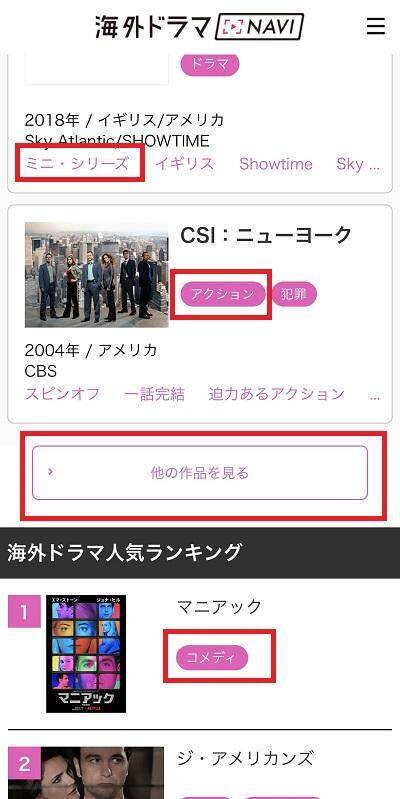This screenshot has width=400, height=799.
Task: Click the chevron arrow in 他の作品を見る
Action: pyautogui.click(x=50, y=472)
